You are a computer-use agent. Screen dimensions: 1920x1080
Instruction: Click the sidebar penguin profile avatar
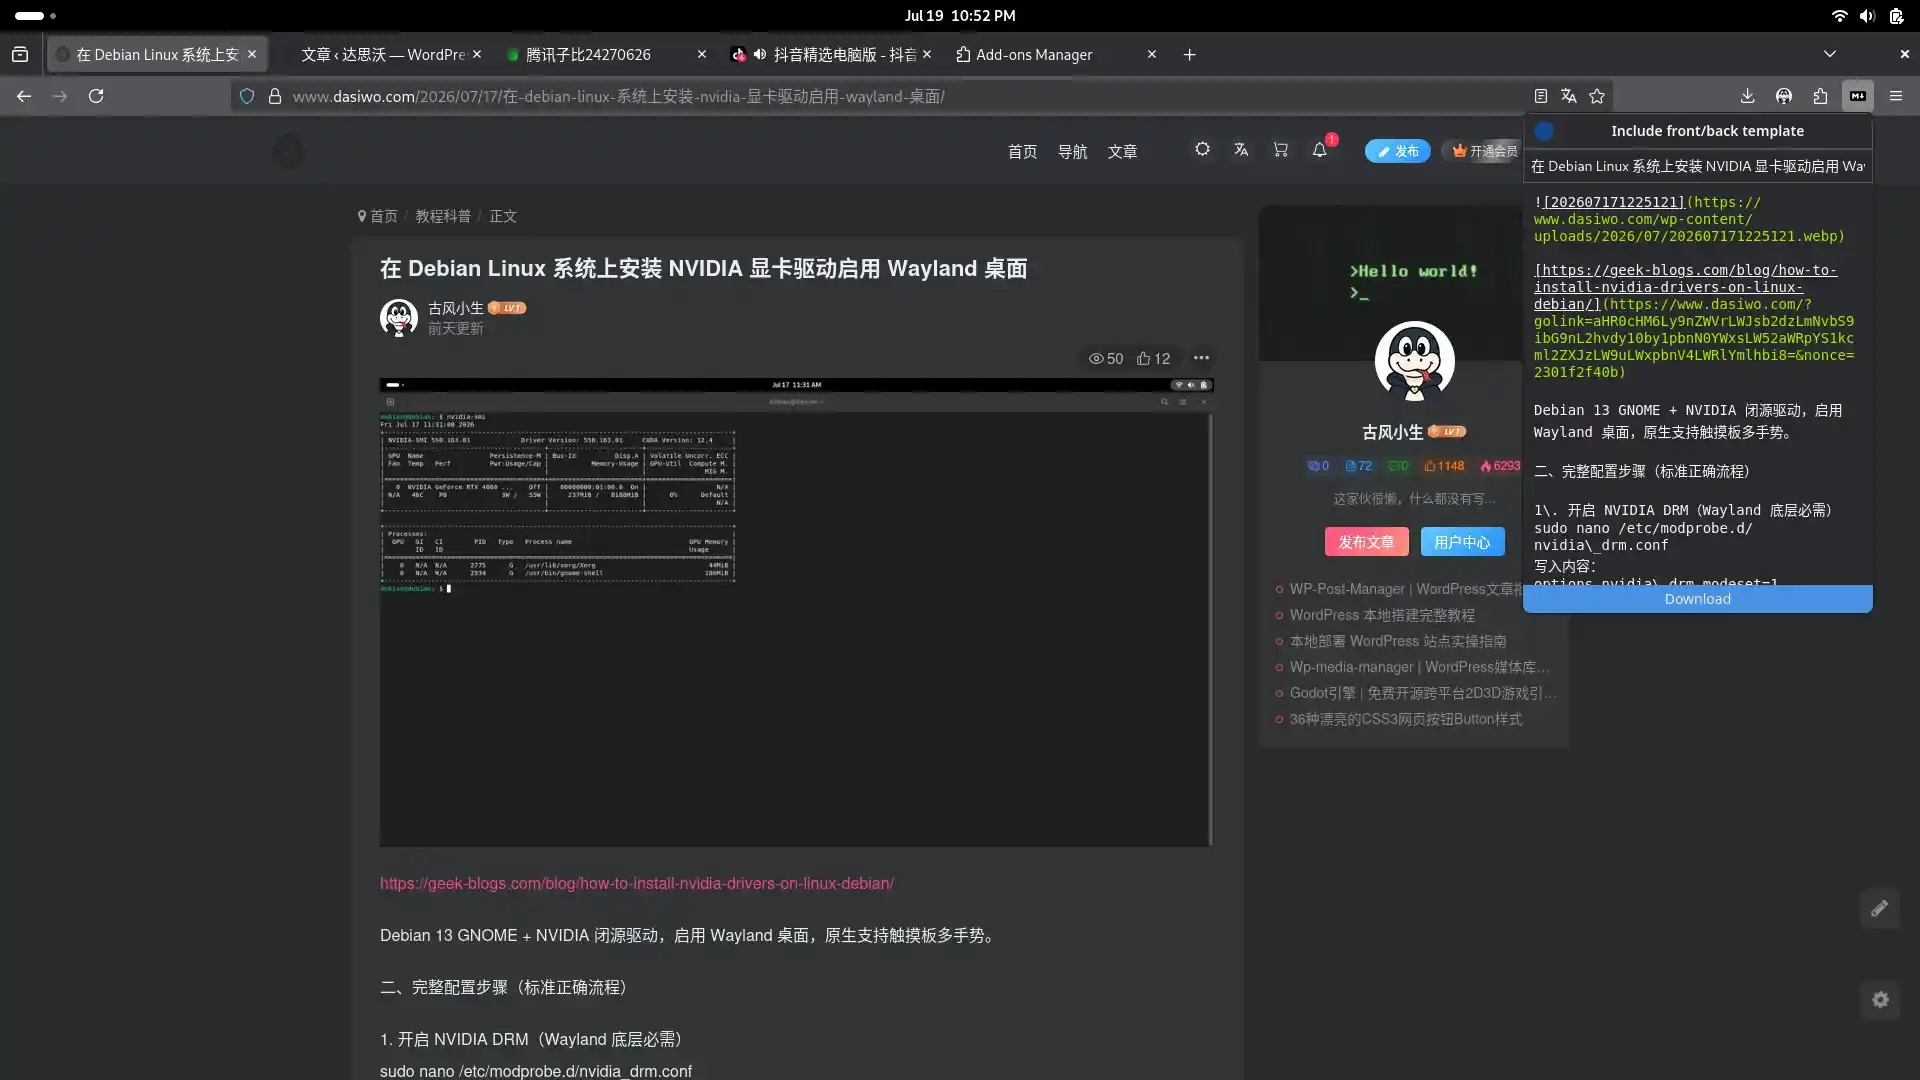pyautogui.click(x=1414, y=361)
